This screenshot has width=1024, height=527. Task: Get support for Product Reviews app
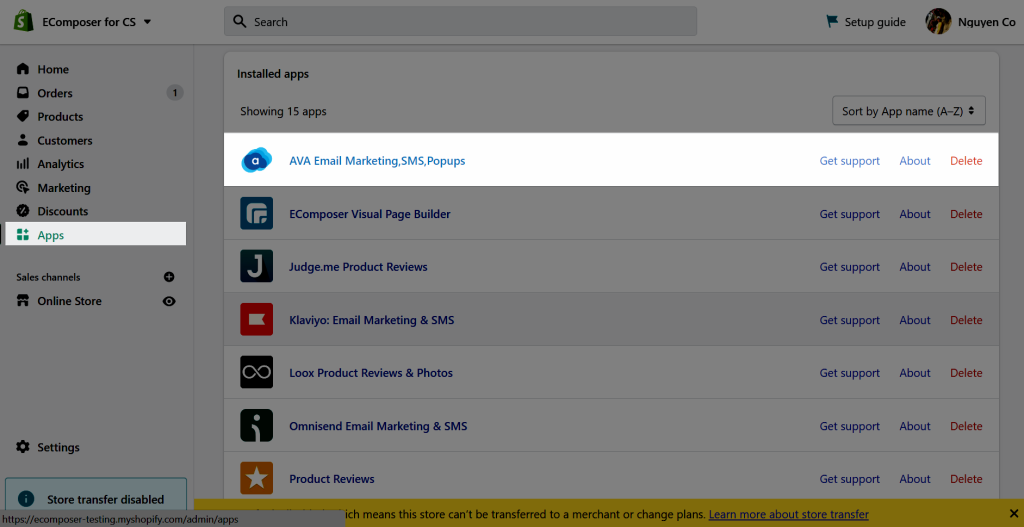[x=850, y=479]
